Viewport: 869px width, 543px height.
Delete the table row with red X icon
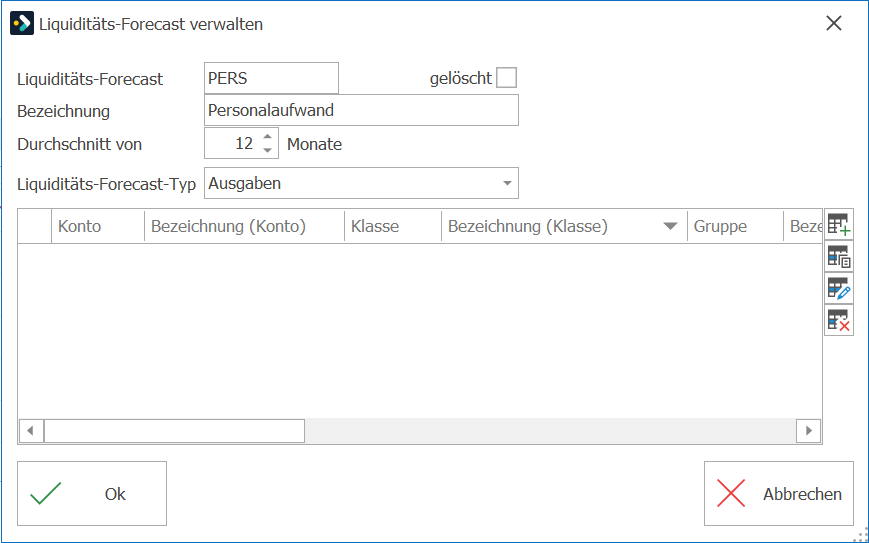click(839, 320)
